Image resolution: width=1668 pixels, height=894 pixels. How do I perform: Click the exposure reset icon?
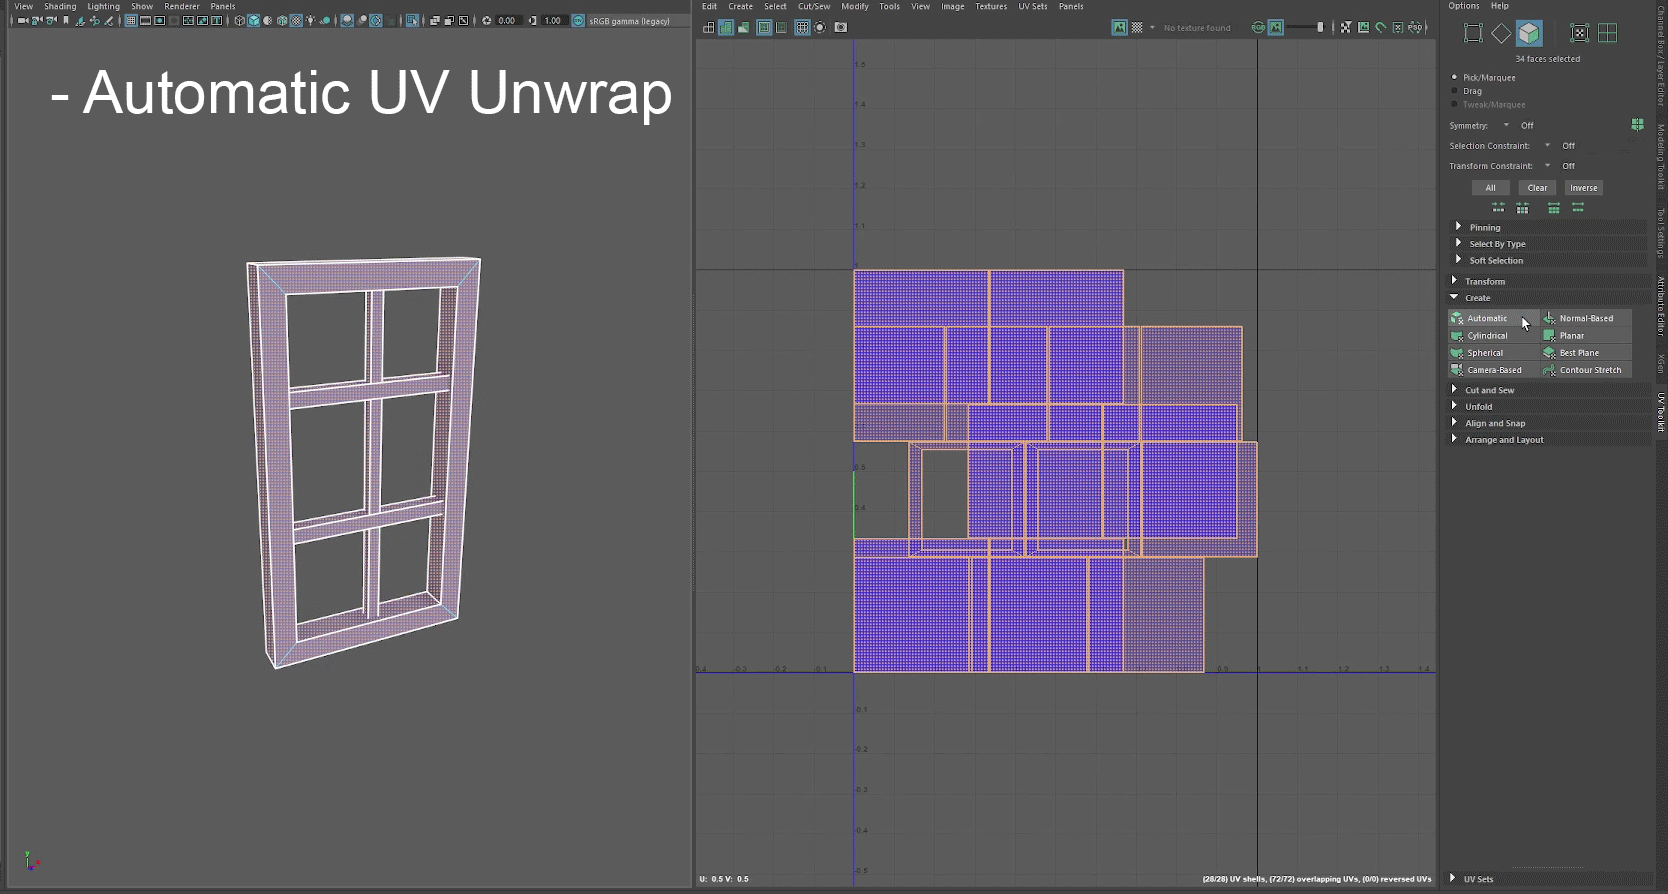486,20
